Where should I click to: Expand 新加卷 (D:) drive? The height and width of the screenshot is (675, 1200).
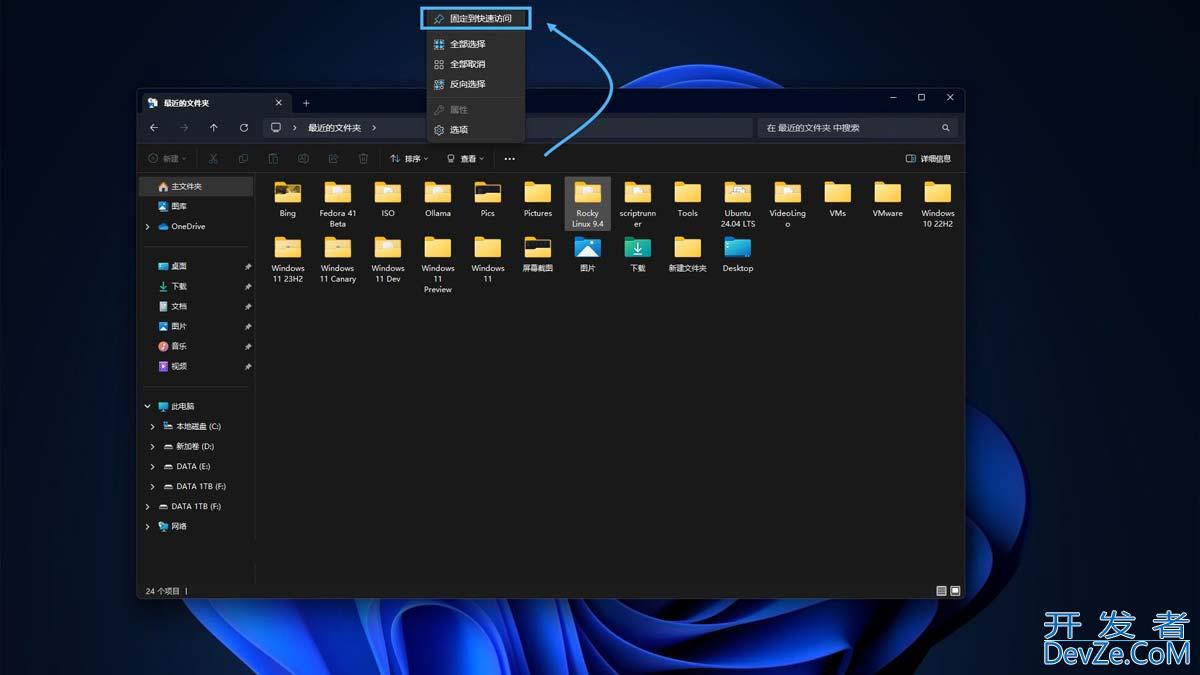click(x=153, y=447)
